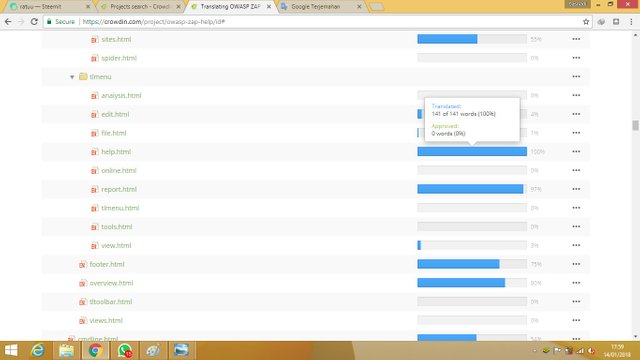Viewport: 640px width, 360px height.
Task: Close the ratuu — Steemit tab
Action: click(88, 7)
